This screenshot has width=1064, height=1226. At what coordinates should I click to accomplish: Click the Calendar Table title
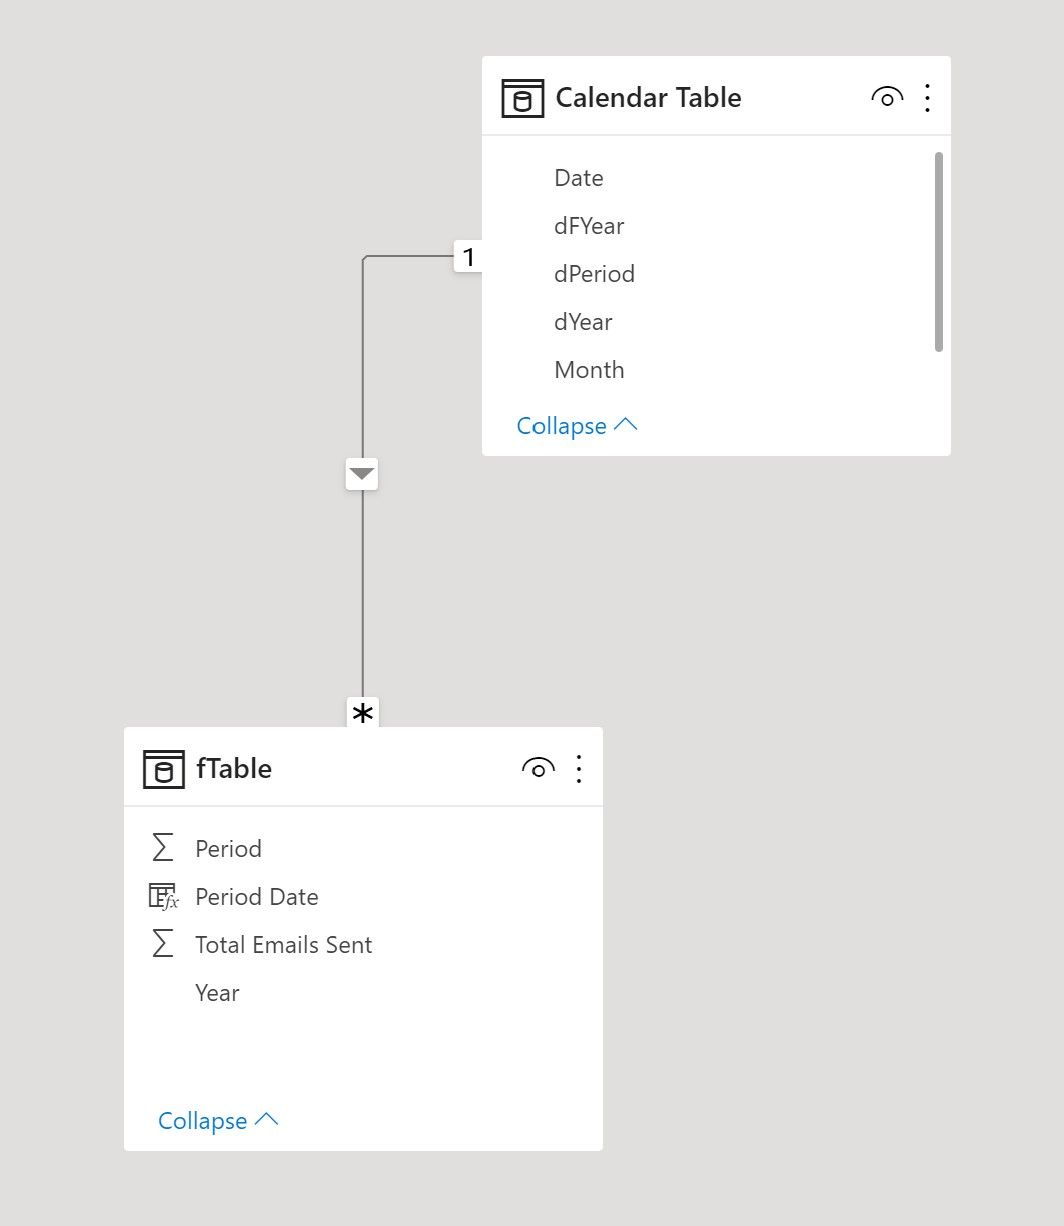pos(648,98)
